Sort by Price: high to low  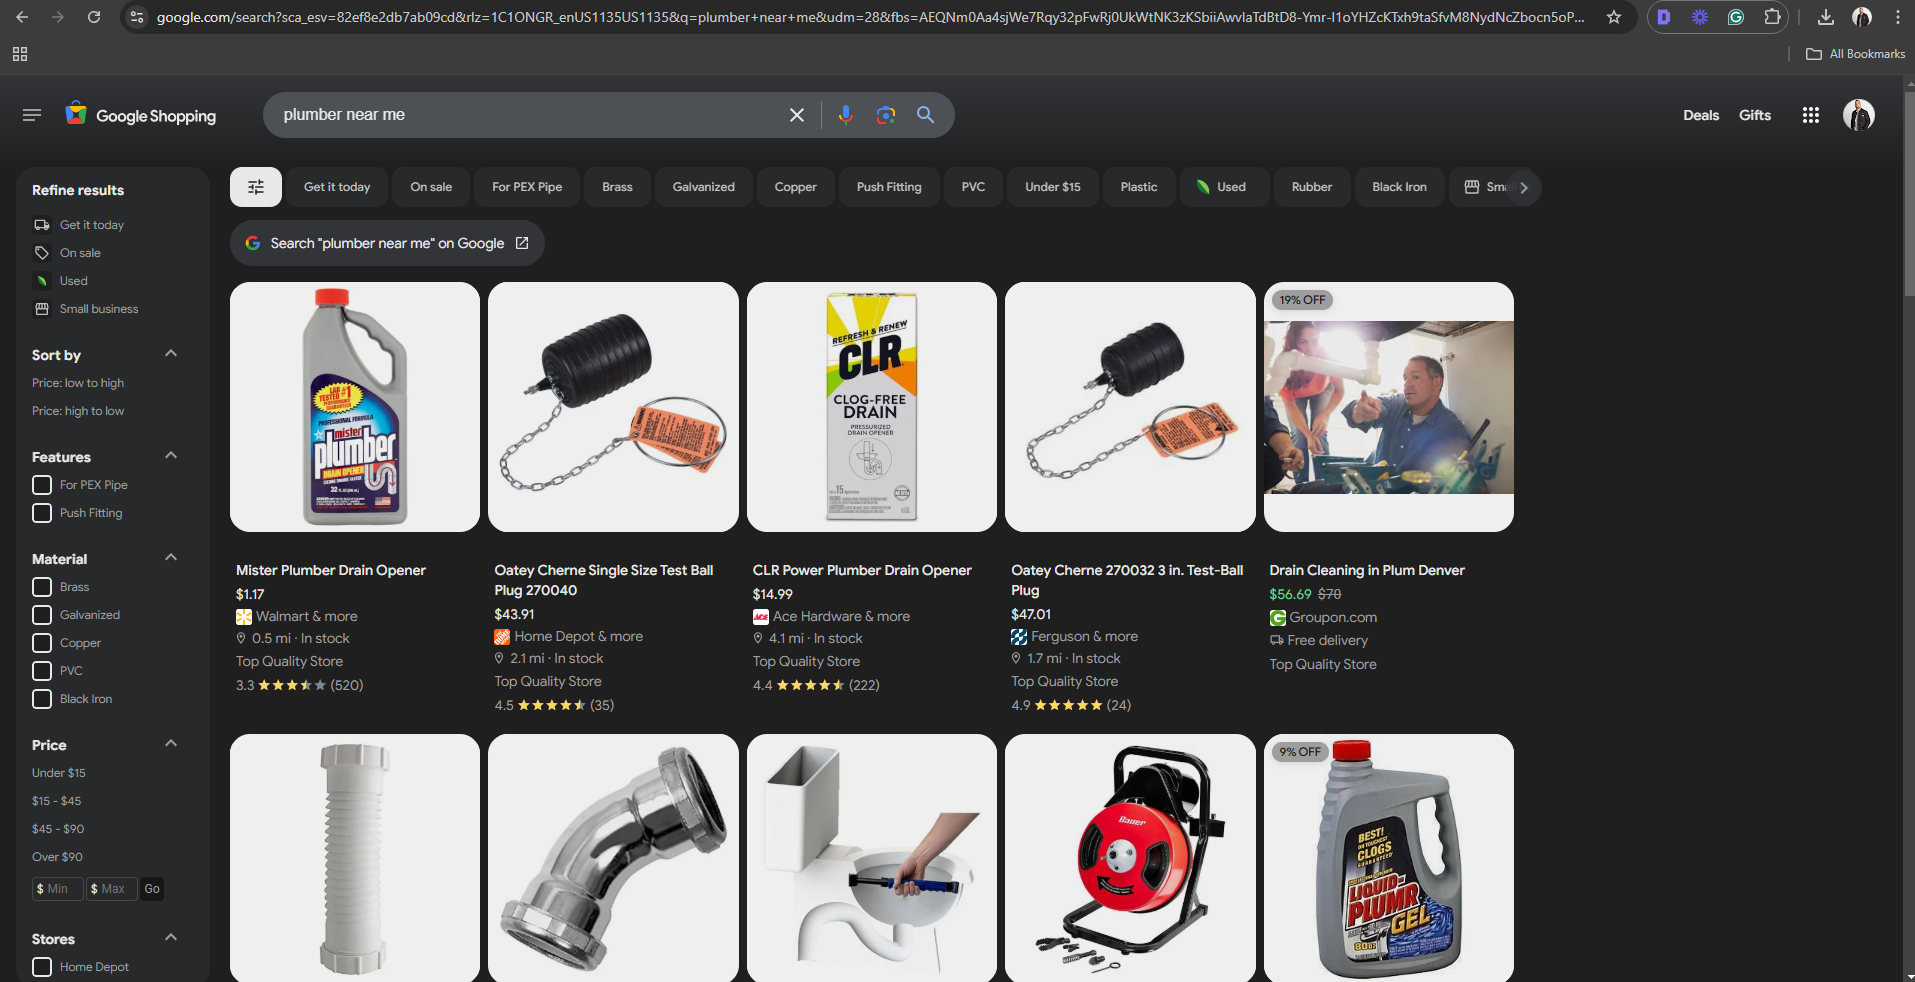[x=78, y=411]
